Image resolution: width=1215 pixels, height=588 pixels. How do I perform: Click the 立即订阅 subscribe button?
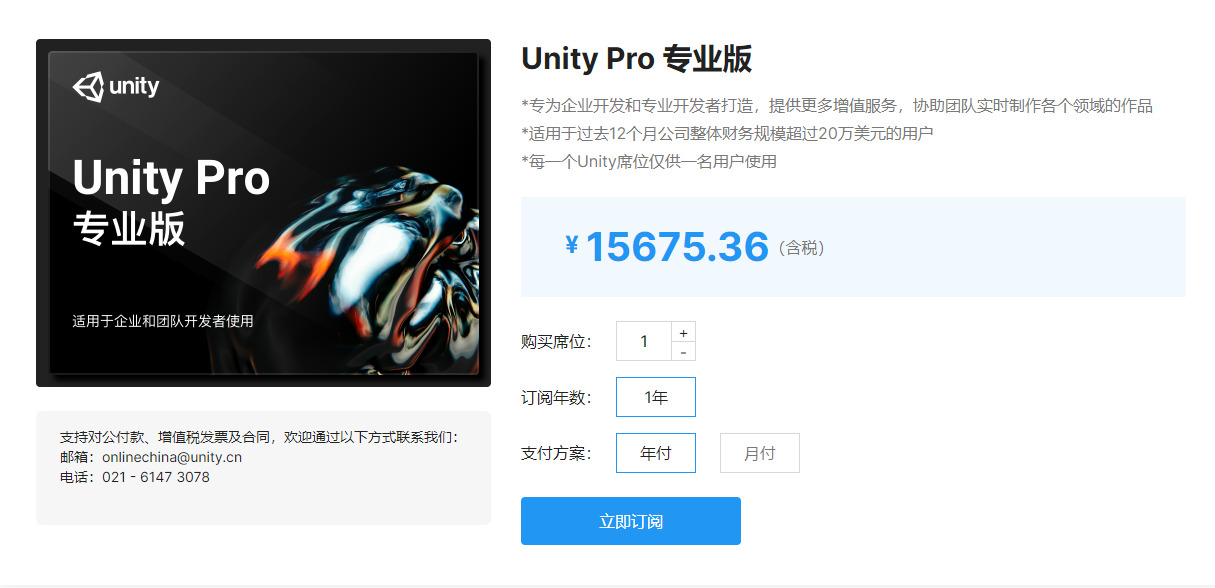pyautogui.click(x=631, y=521)
